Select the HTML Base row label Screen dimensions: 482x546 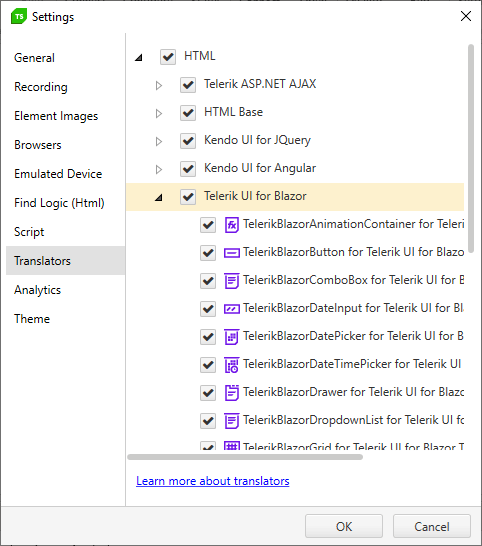pos(233,112)
